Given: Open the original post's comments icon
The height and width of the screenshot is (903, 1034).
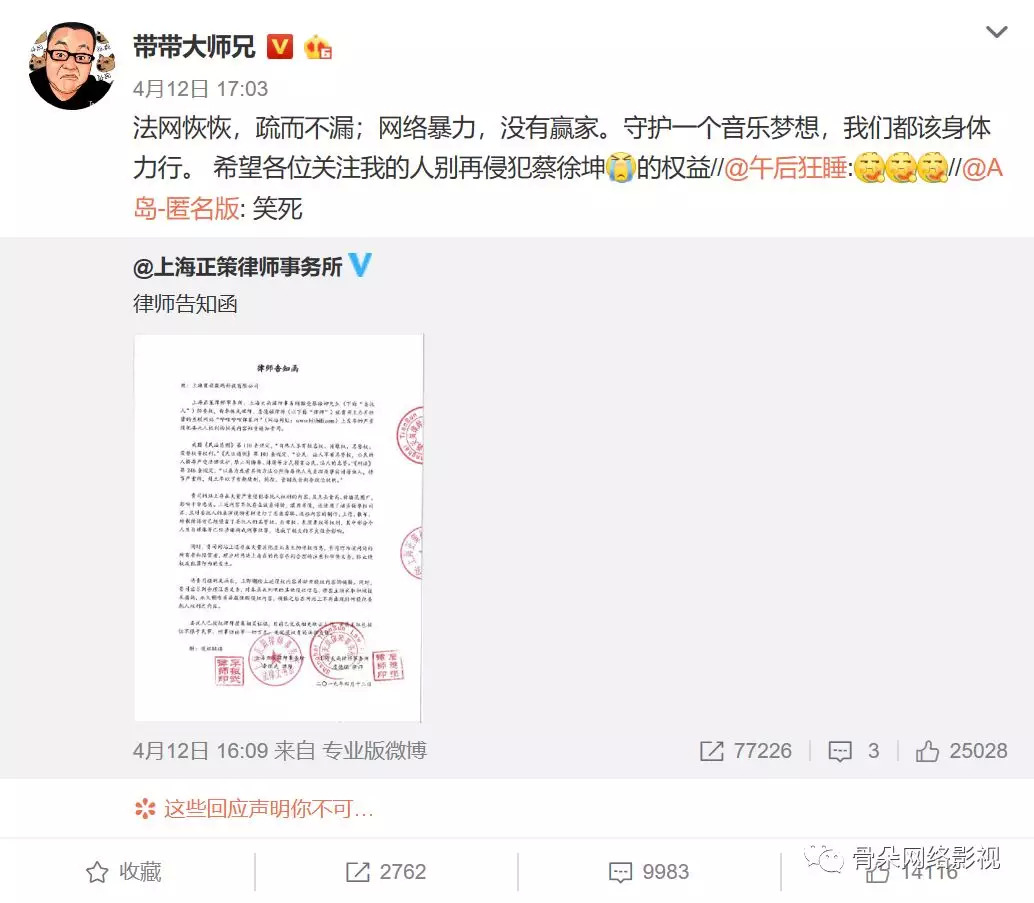Looking at the screenshot, I should pos(854,751).
